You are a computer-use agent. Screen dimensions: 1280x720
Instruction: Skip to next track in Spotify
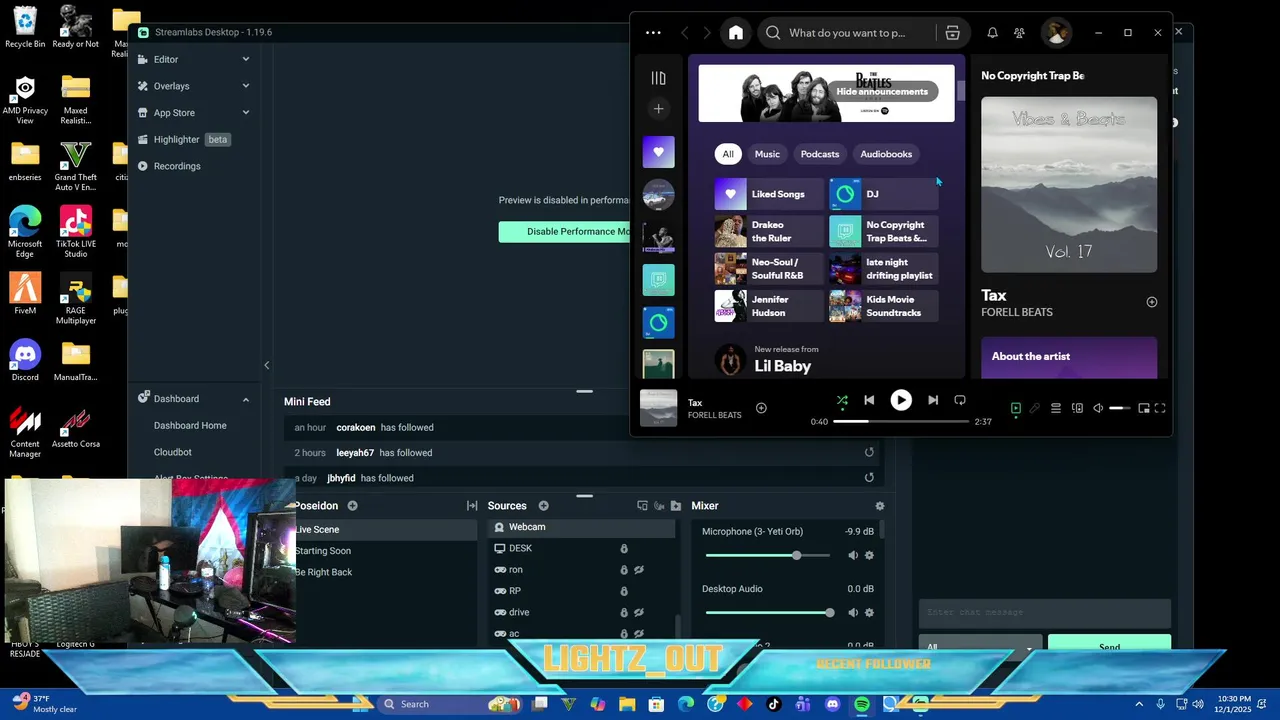tap(933, 400)
